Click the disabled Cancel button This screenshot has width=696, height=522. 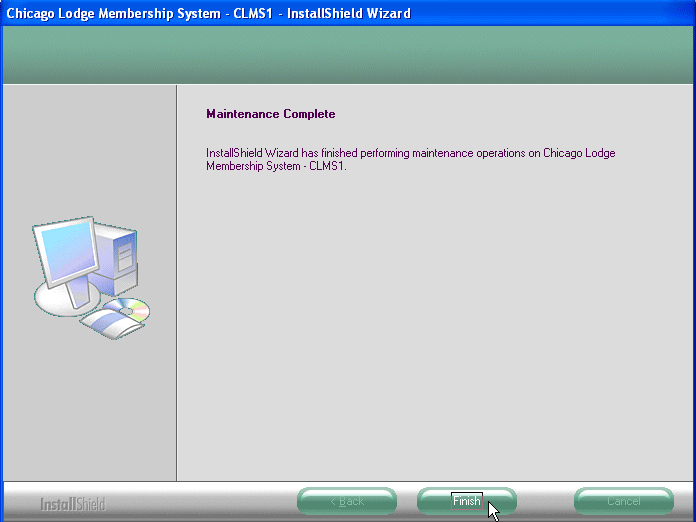623,501
